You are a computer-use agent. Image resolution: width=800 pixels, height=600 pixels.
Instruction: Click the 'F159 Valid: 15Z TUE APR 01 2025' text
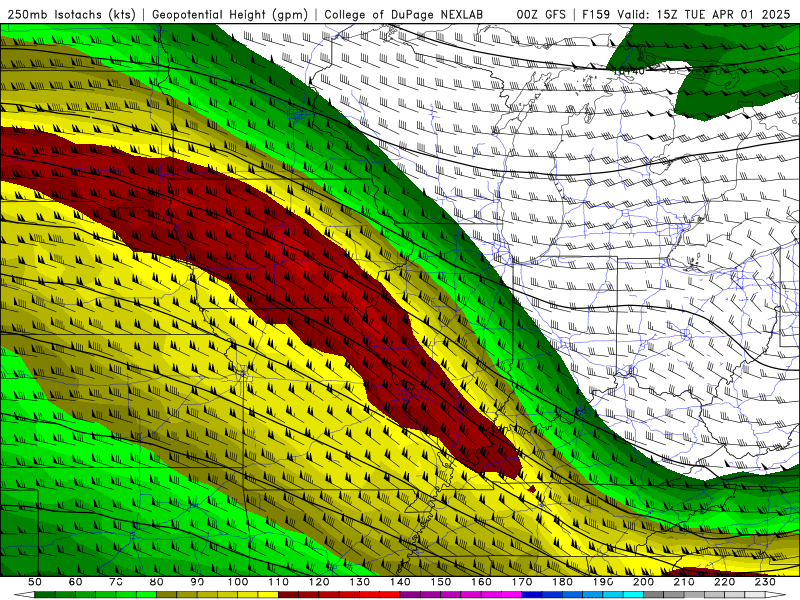coord(686,14)
